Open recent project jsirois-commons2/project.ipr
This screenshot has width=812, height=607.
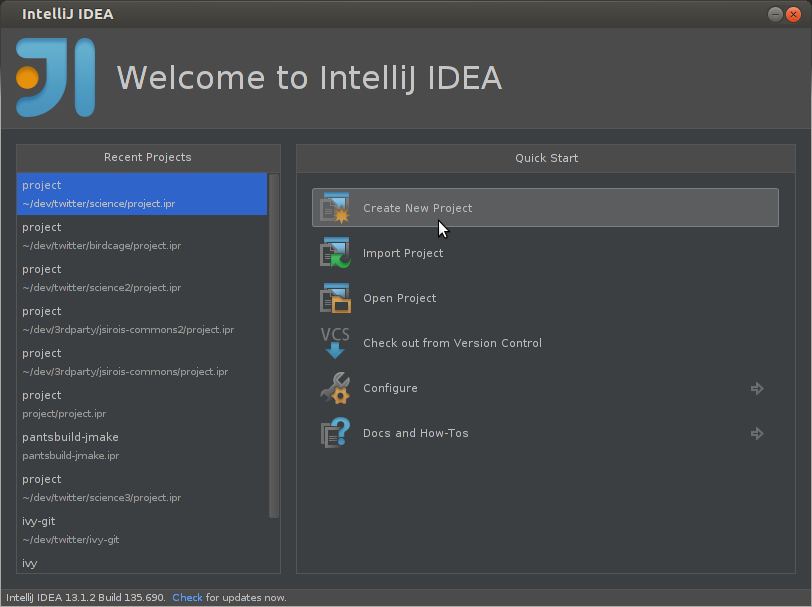[142, 320]
